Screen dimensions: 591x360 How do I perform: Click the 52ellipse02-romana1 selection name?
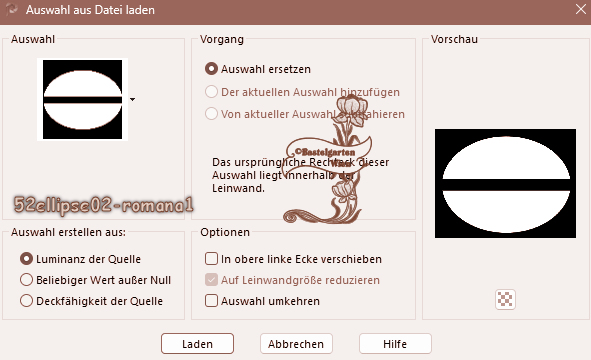104,205
